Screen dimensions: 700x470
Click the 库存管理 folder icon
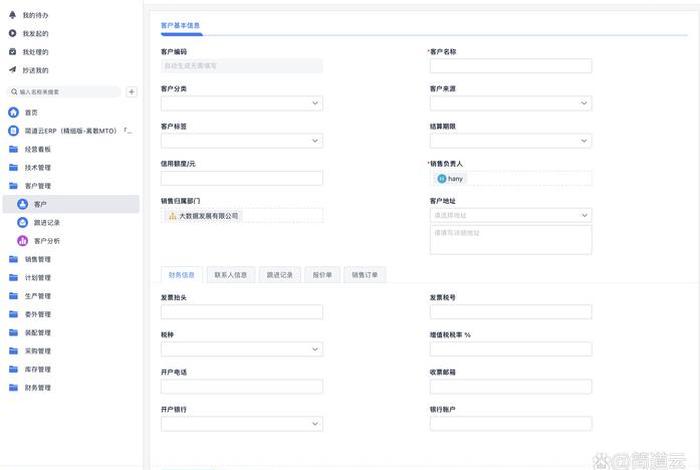pos(13,369)
